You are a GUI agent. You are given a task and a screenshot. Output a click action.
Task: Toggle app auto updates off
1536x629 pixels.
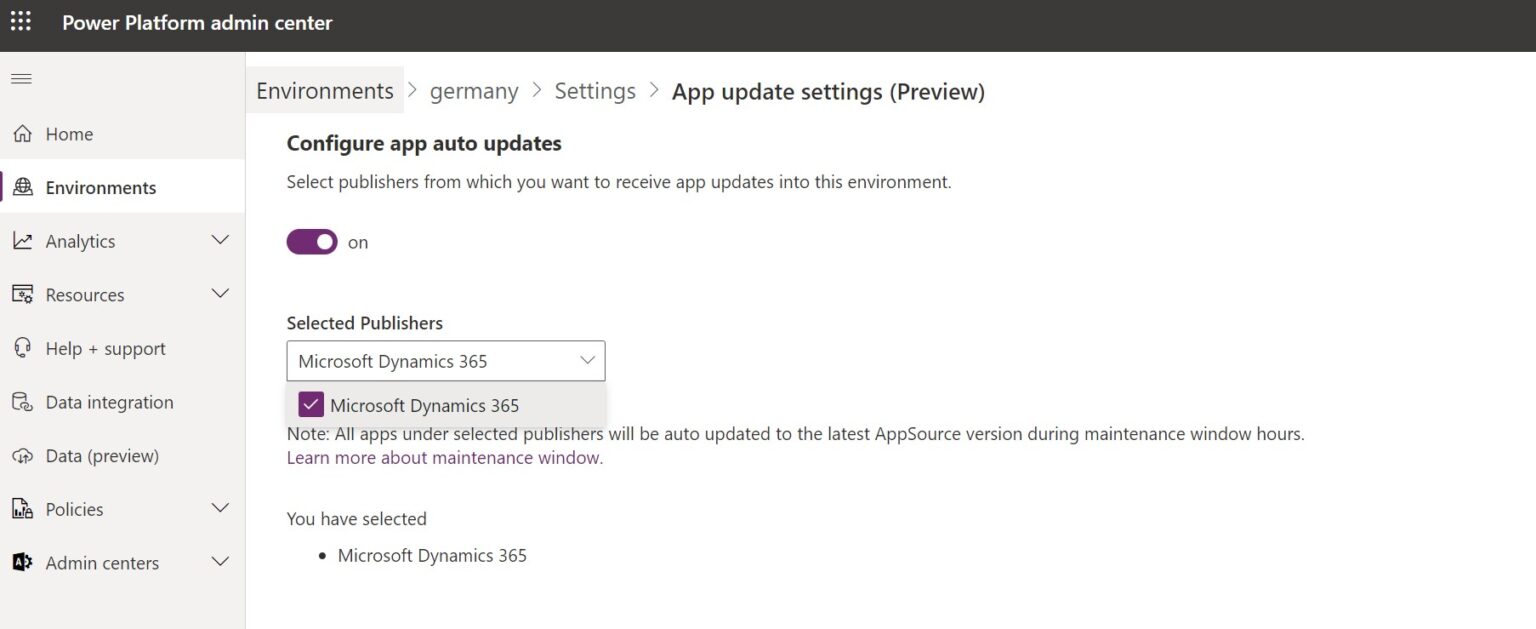(312, 241)
